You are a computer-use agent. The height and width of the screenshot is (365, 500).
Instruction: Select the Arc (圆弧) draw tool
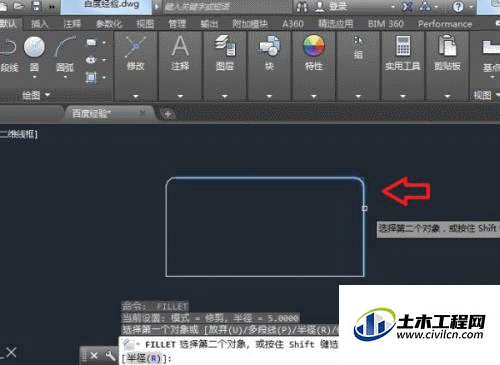tap(65, 53)
